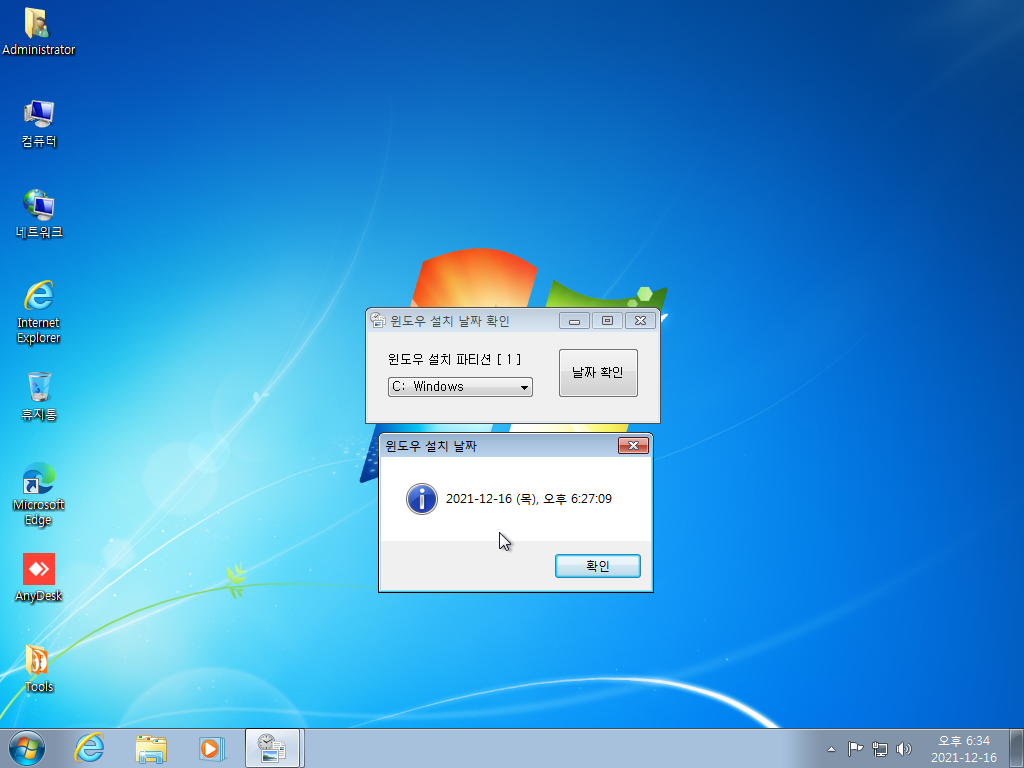Select the Tools folder desktop icon
Image resolution: width=1024 pixels, height=768 pixels.
click(39, 669)
